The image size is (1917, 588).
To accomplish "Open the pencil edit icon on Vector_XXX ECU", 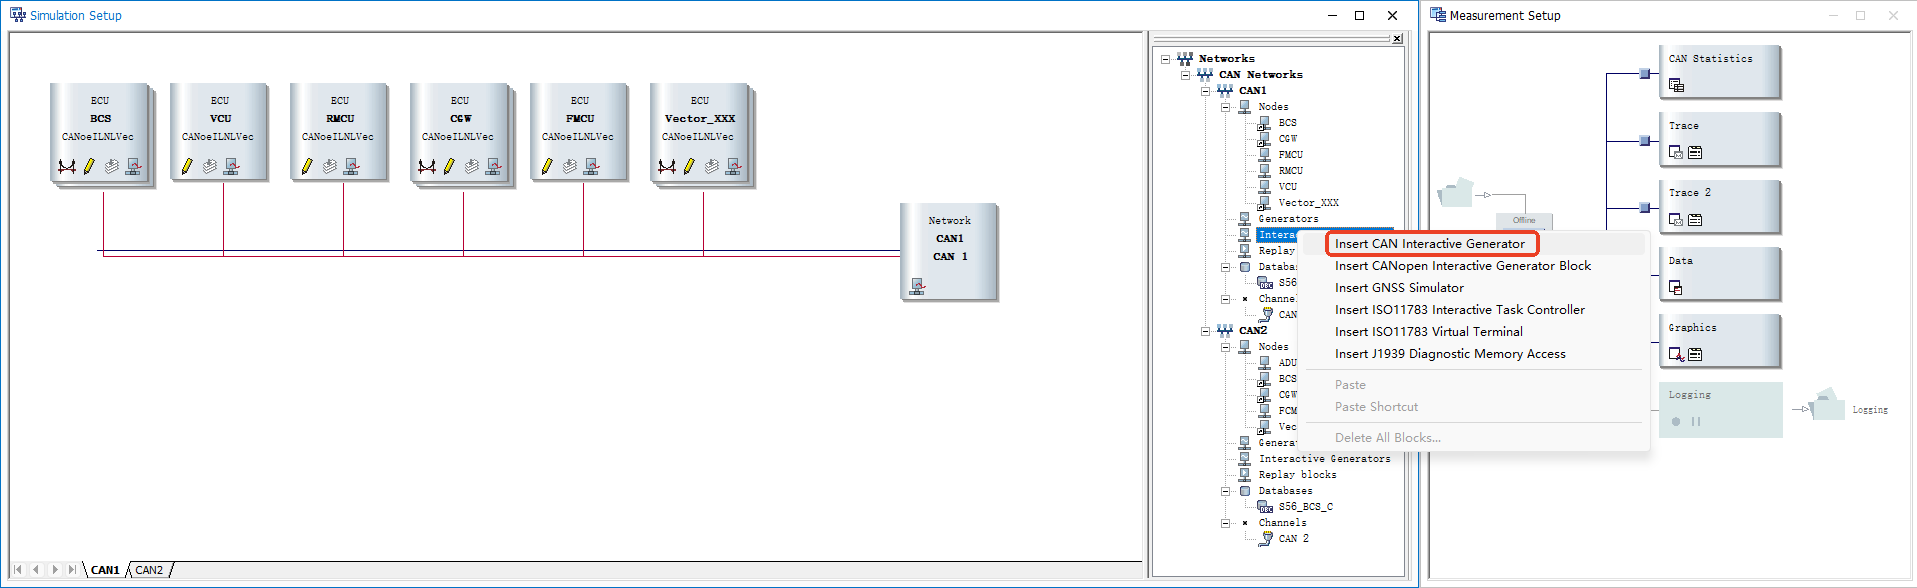I will pyautogui.click(x=689, y=167).
